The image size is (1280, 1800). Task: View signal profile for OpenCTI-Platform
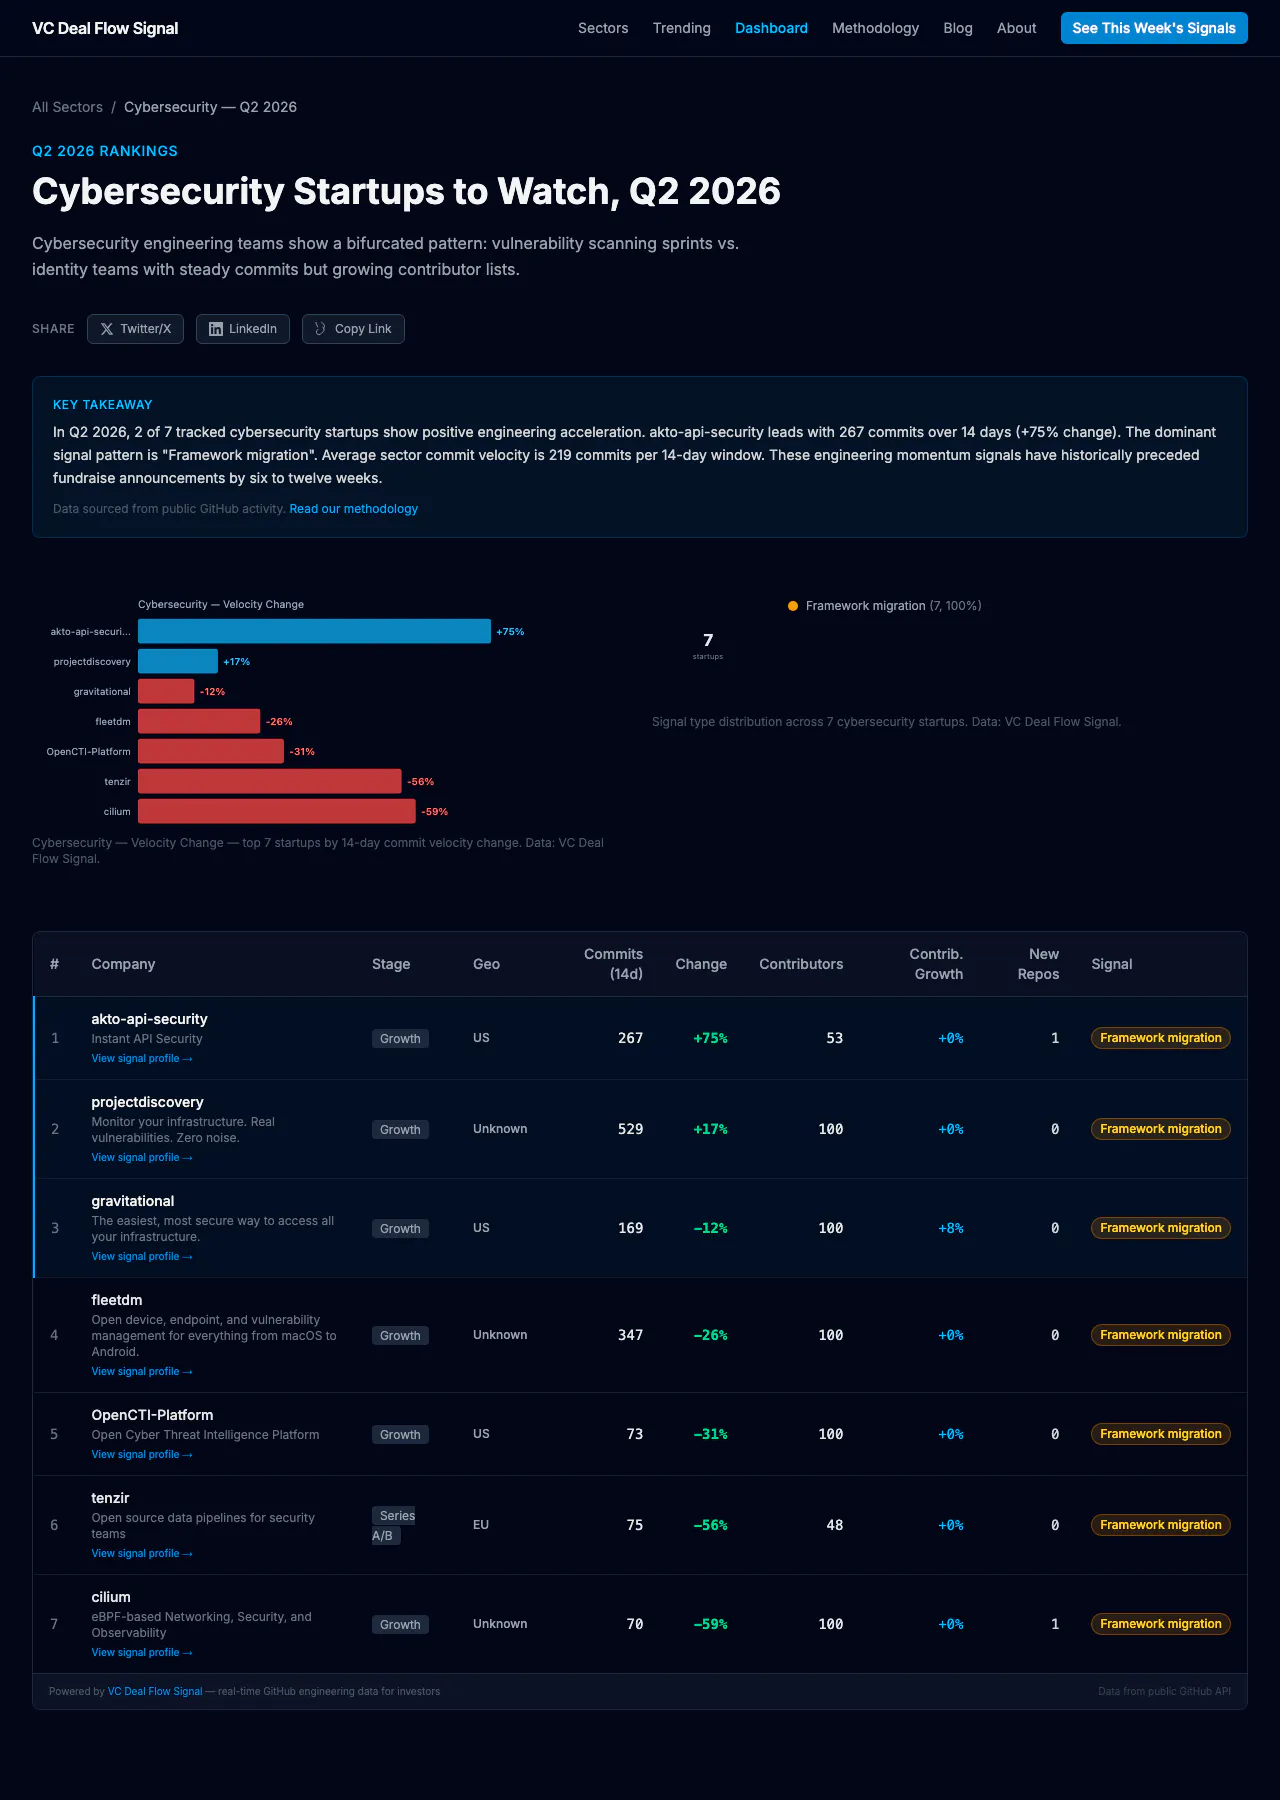click(x=142, y=1454)
